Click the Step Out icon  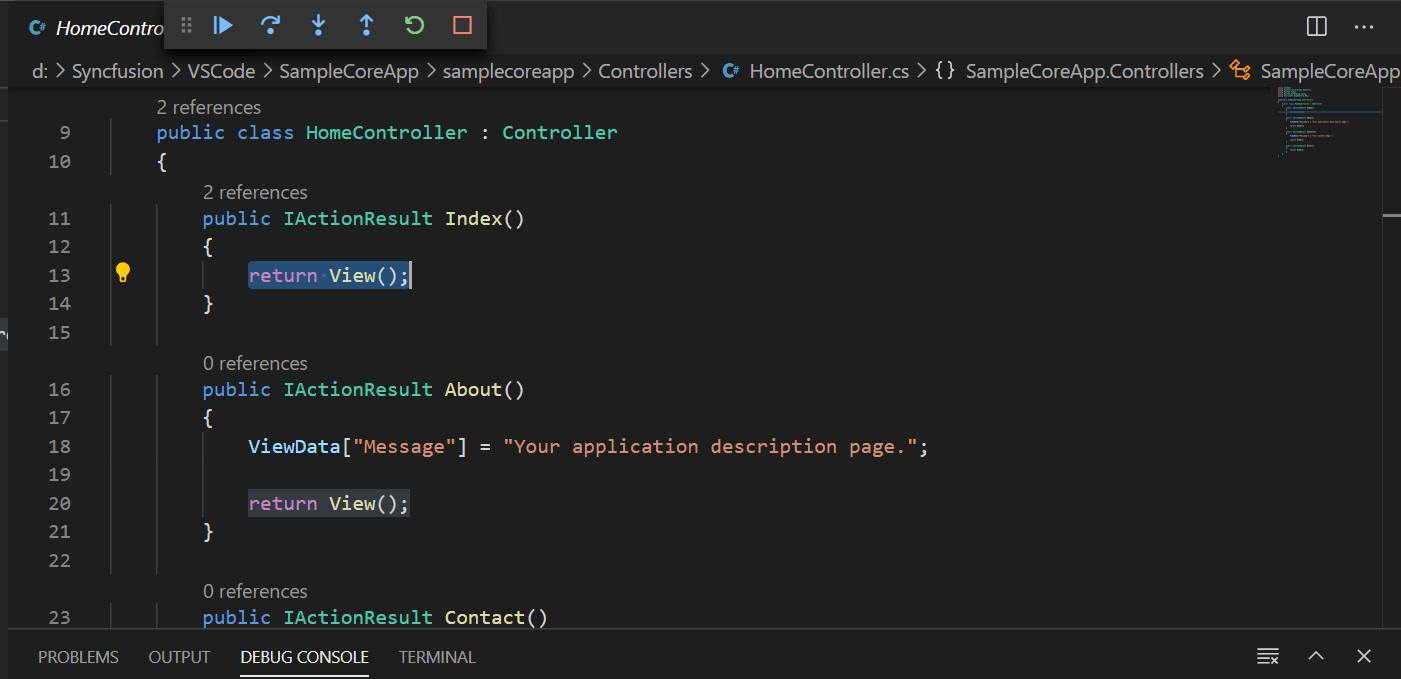tap(366, 25)
